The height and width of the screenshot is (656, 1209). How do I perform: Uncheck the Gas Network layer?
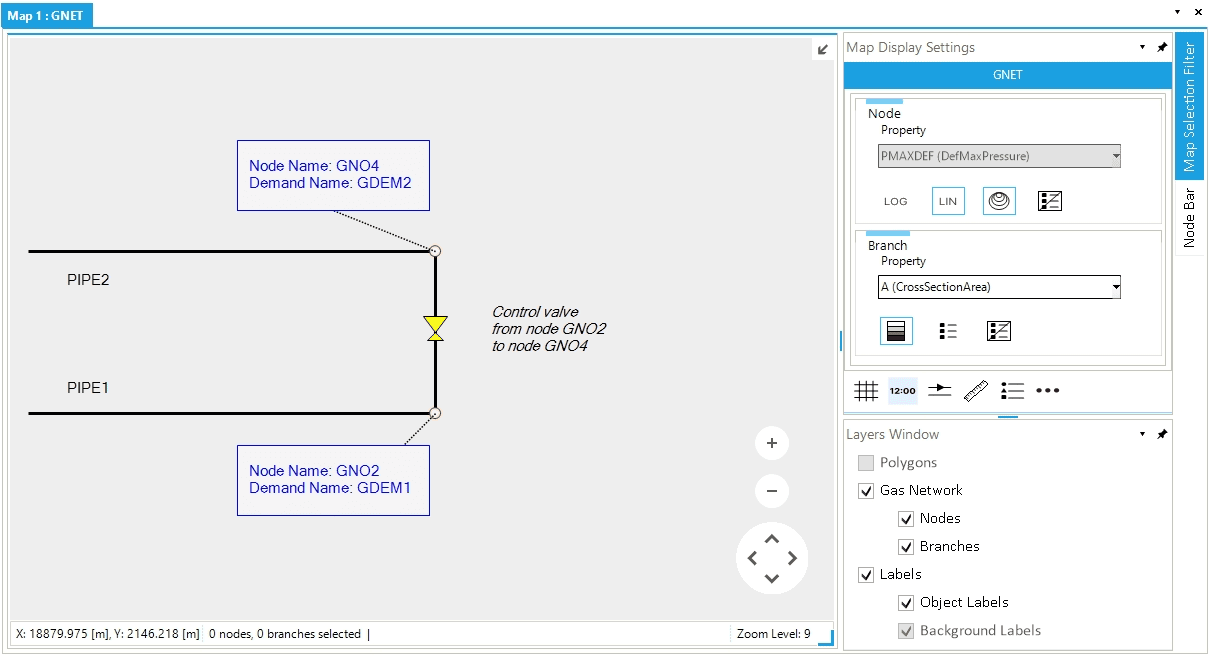tap(866, 491)
